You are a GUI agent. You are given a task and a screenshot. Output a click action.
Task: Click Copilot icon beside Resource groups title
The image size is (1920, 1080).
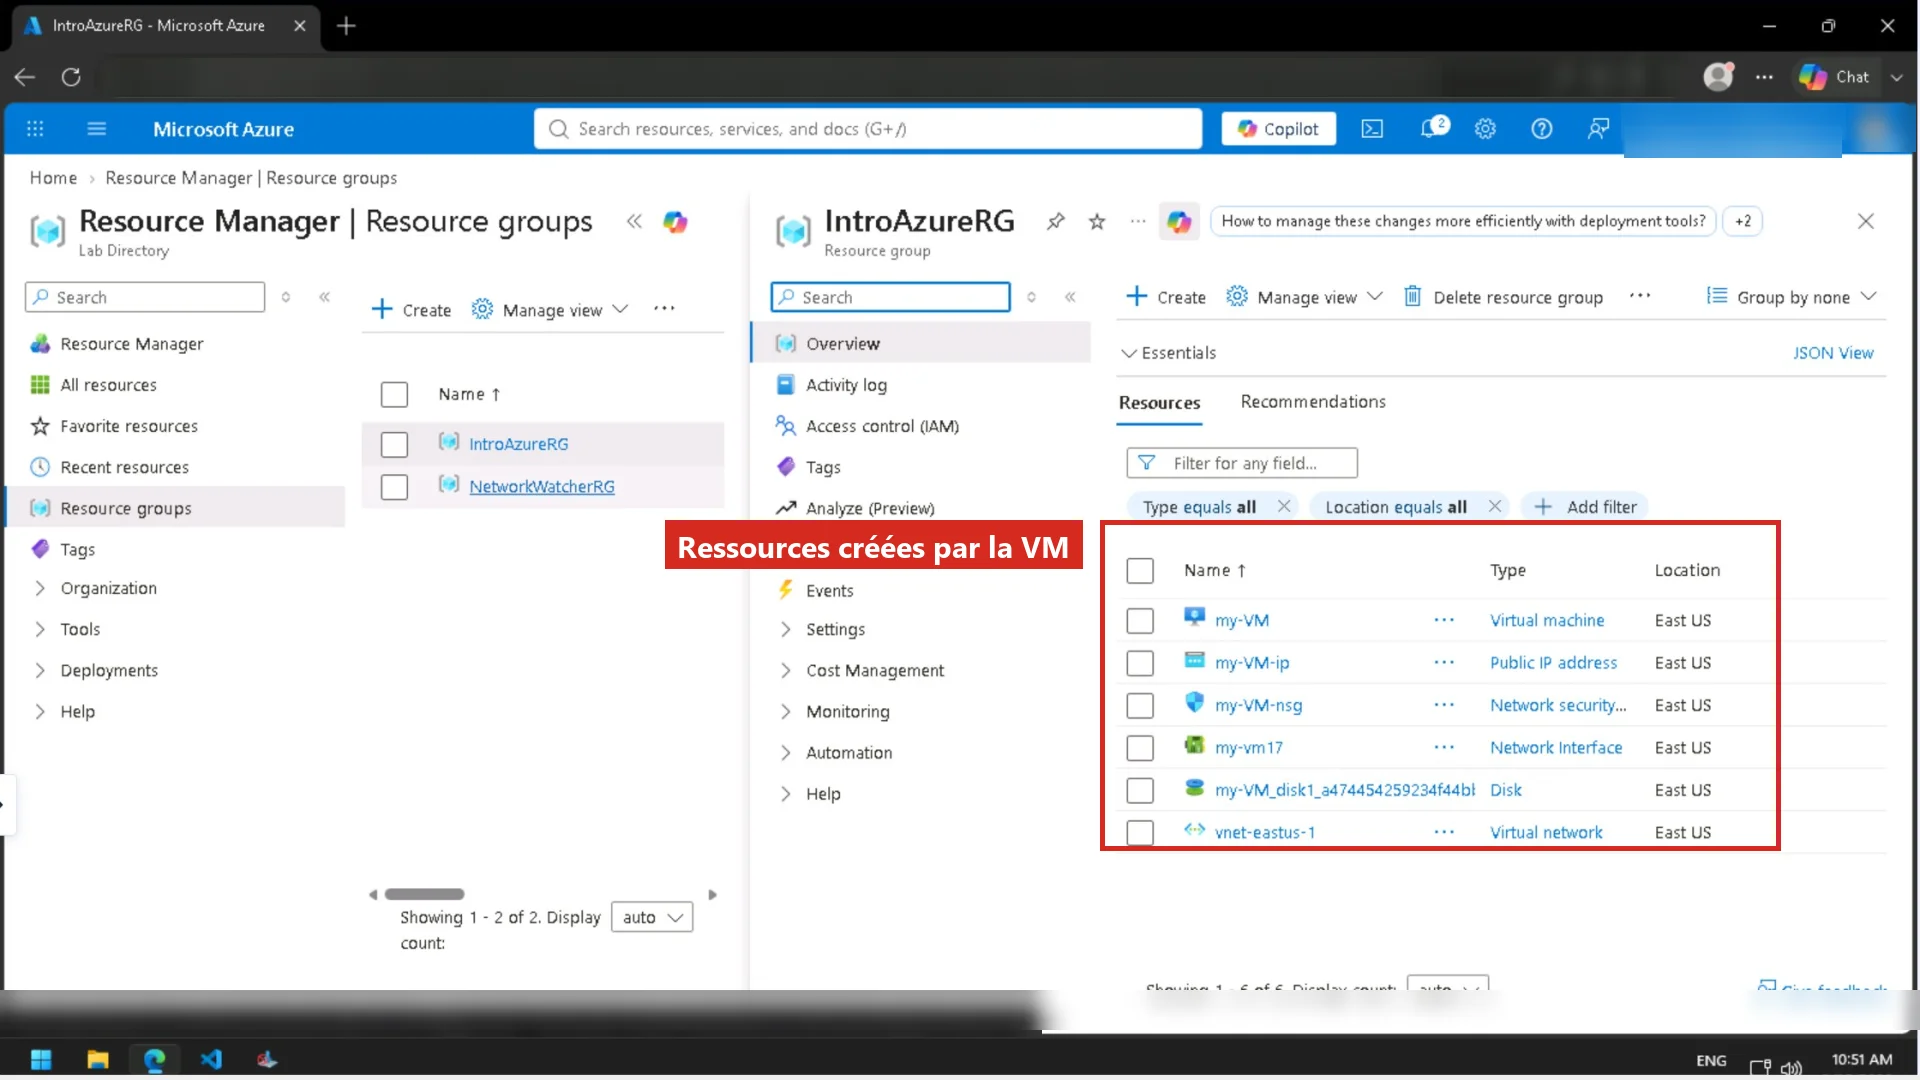coord(676,222)
